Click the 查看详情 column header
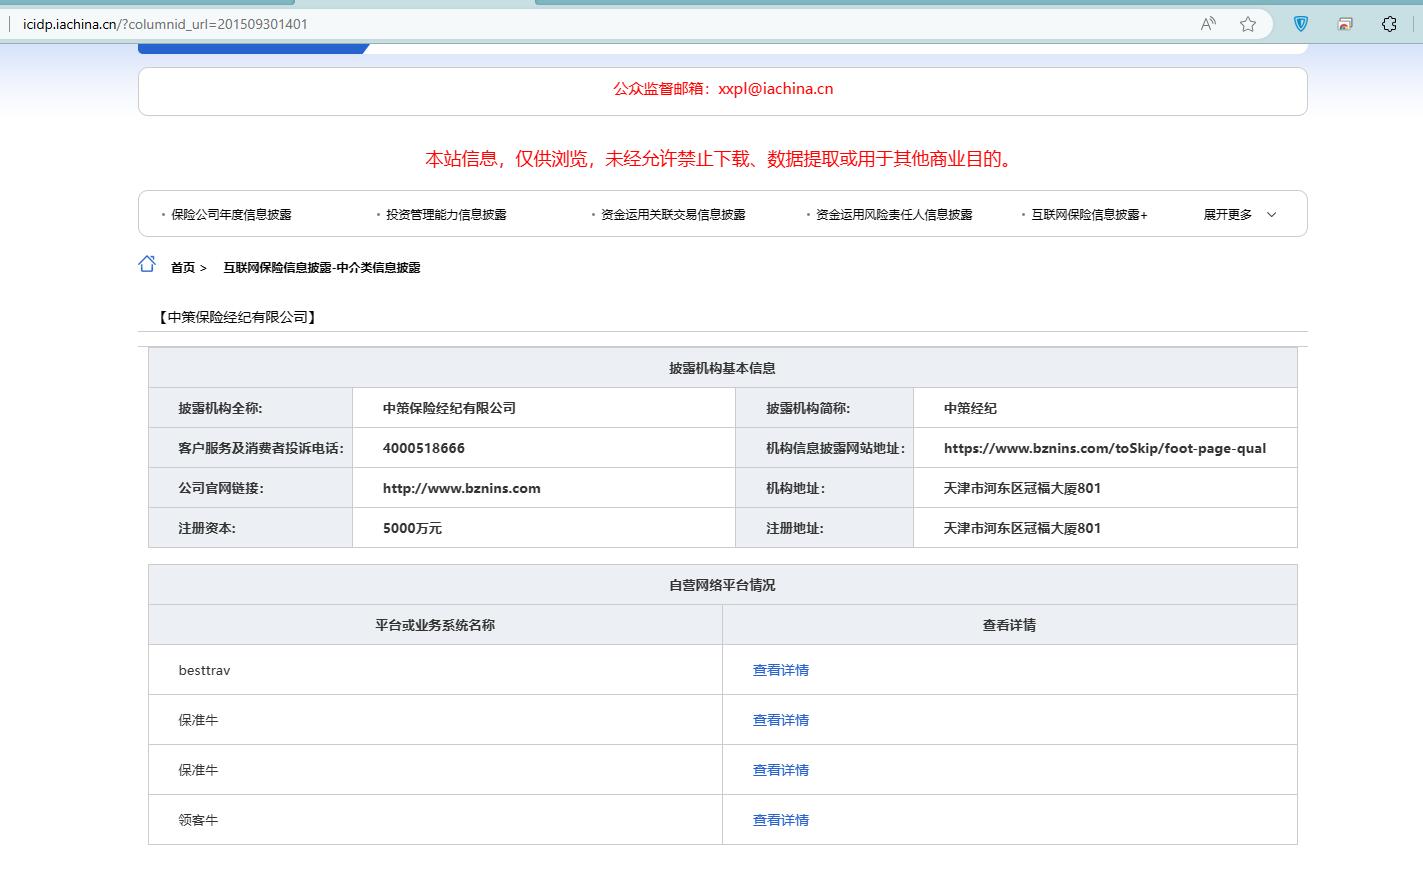Screen dimensions: 1423x876 pyautogui.click(x=1009, y=625)
